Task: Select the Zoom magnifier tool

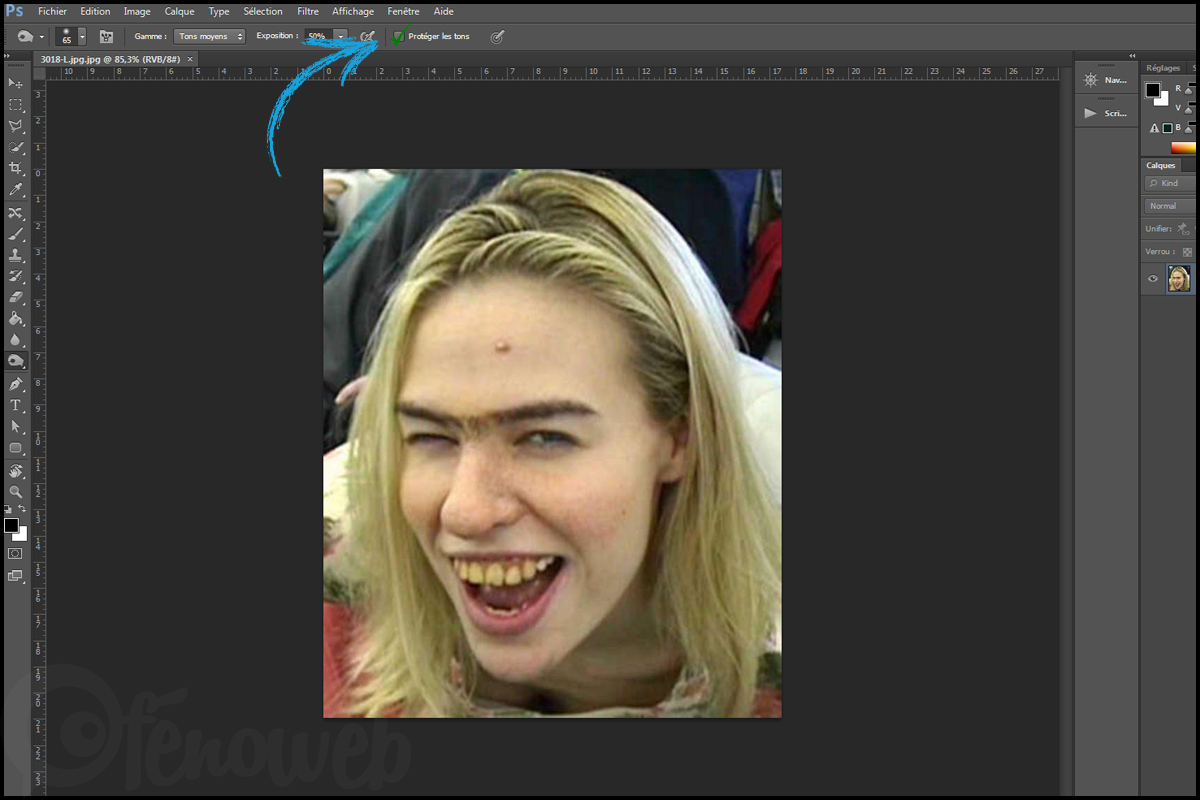Action: (15, 492)
